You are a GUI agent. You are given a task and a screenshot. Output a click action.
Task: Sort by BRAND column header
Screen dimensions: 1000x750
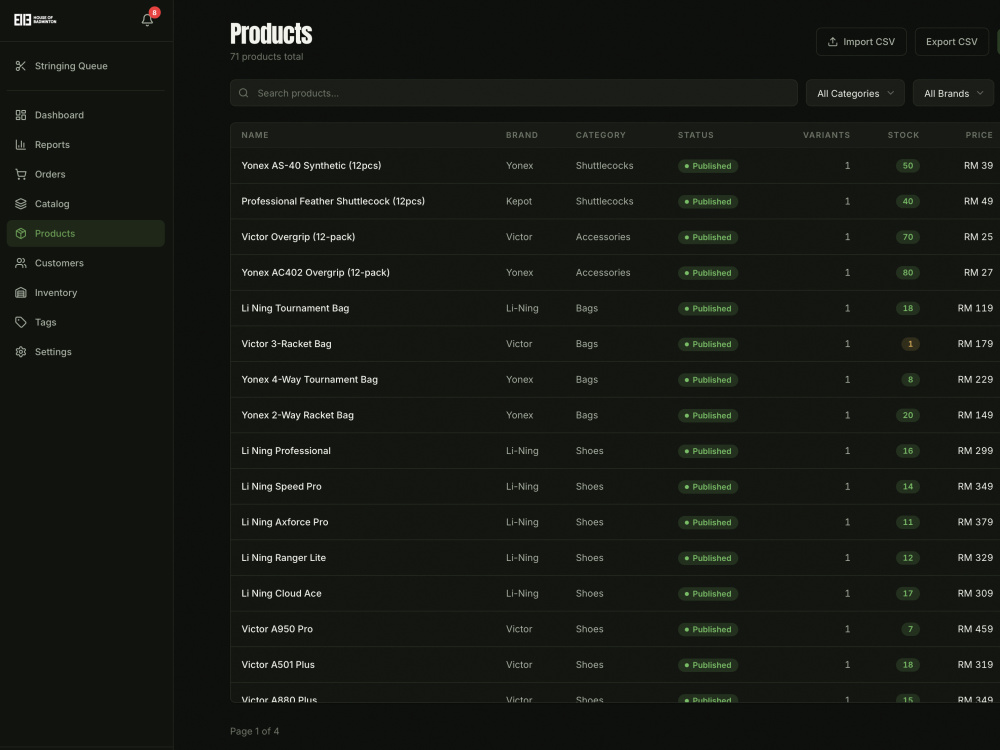click(522, 135)
